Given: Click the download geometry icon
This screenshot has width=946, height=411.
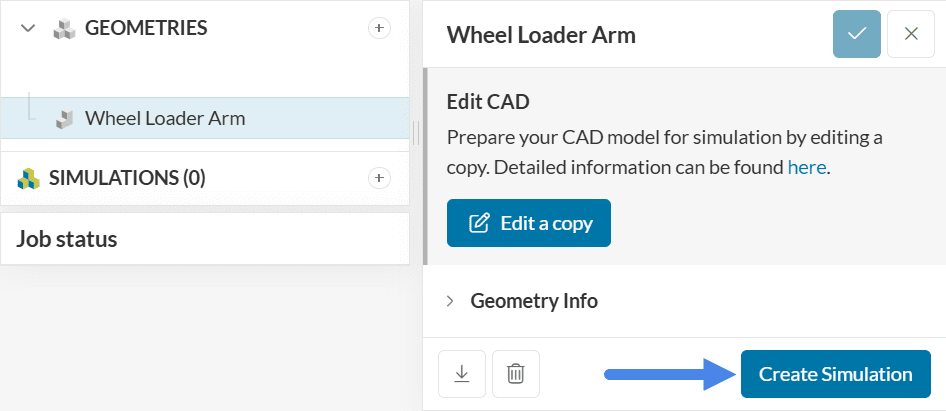Looking at the screenshot, I should click(461, 374).
